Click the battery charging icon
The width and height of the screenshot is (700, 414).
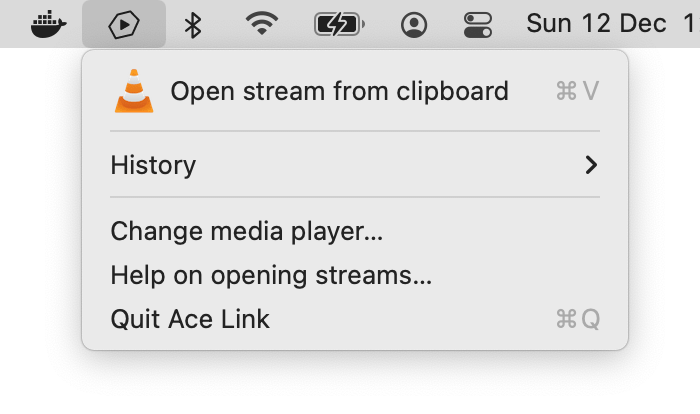(x=340, y=24)
